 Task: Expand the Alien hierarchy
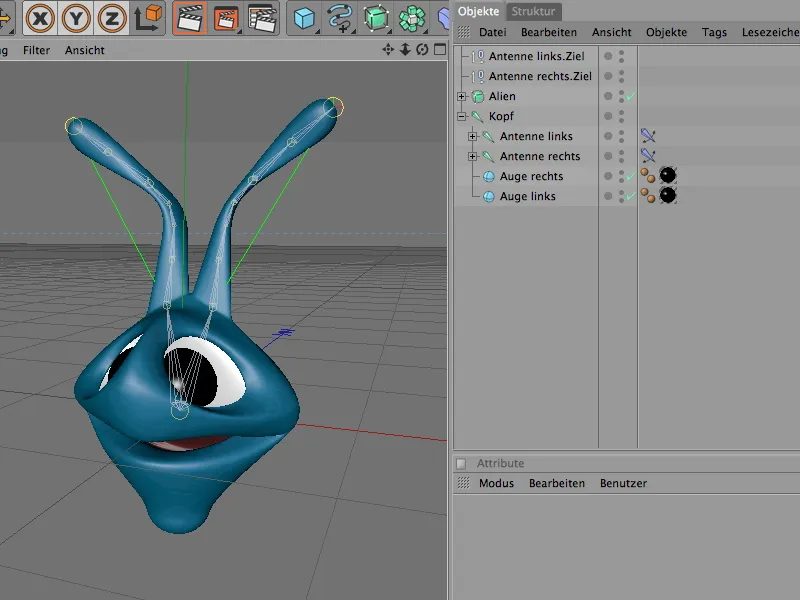[x=461, y=96]
